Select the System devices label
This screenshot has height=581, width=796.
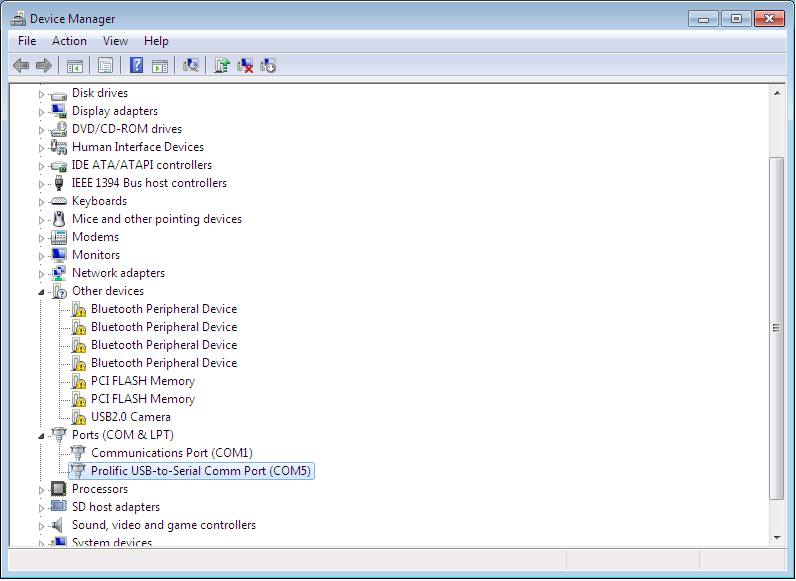(112, 542)
